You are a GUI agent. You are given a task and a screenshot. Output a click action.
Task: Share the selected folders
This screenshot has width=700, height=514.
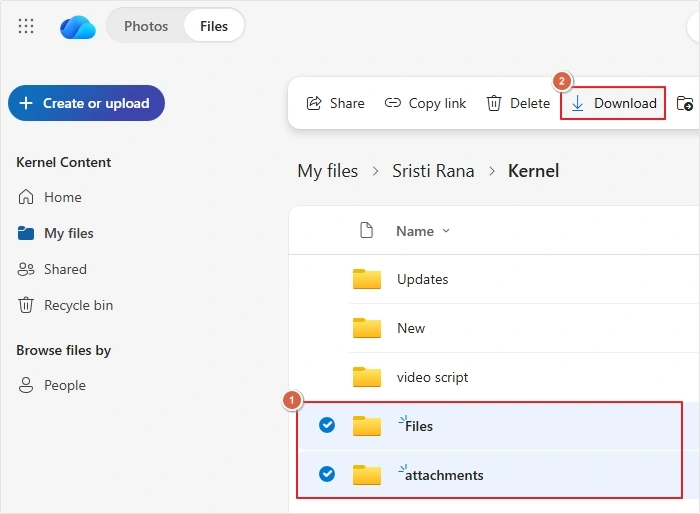[x=335, y=103]
